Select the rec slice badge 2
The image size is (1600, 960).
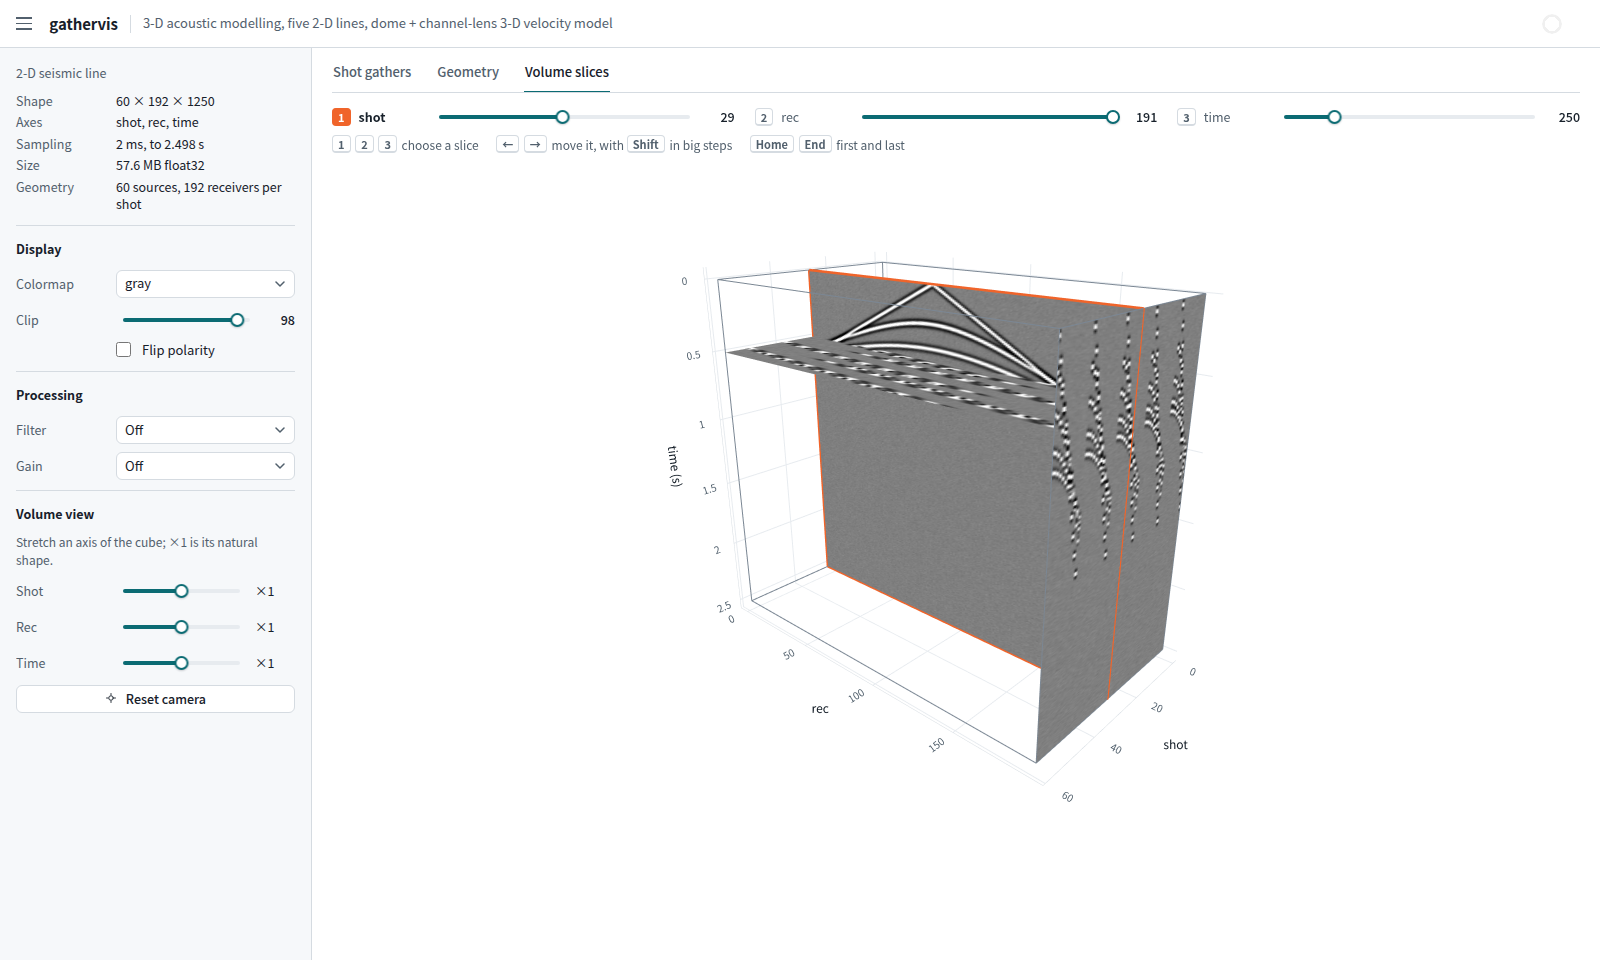pyautogui.click(x=764, y=117)
